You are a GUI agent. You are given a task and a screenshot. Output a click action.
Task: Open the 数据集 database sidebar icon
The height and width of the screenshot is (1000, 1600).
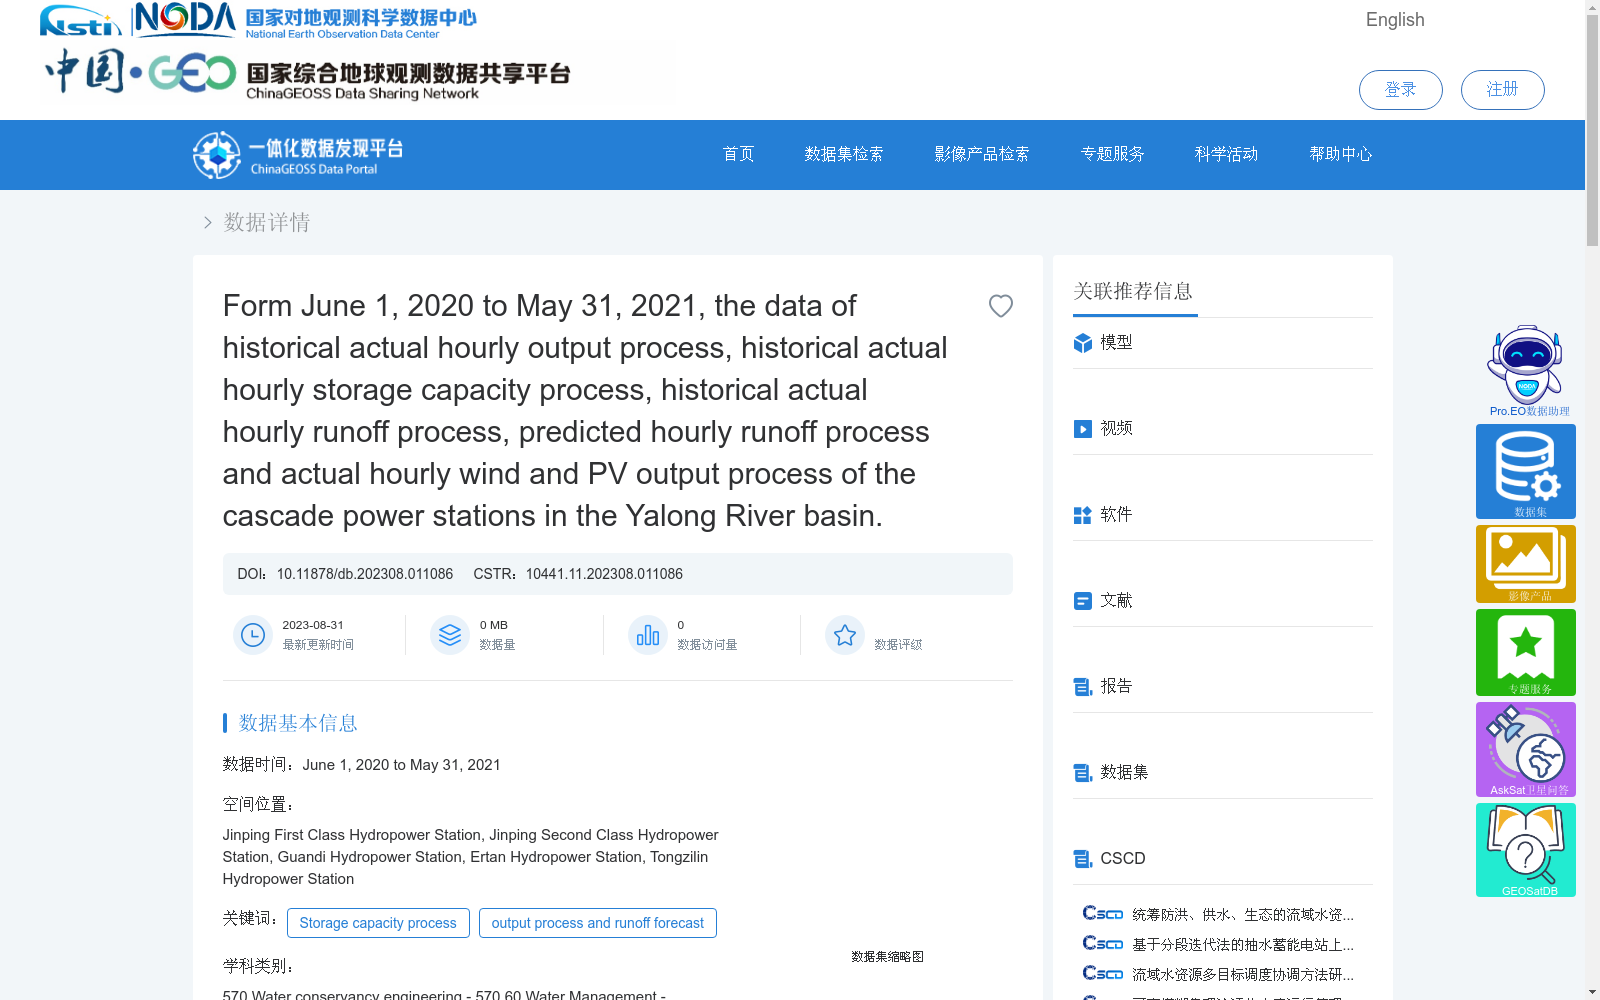1526,471
